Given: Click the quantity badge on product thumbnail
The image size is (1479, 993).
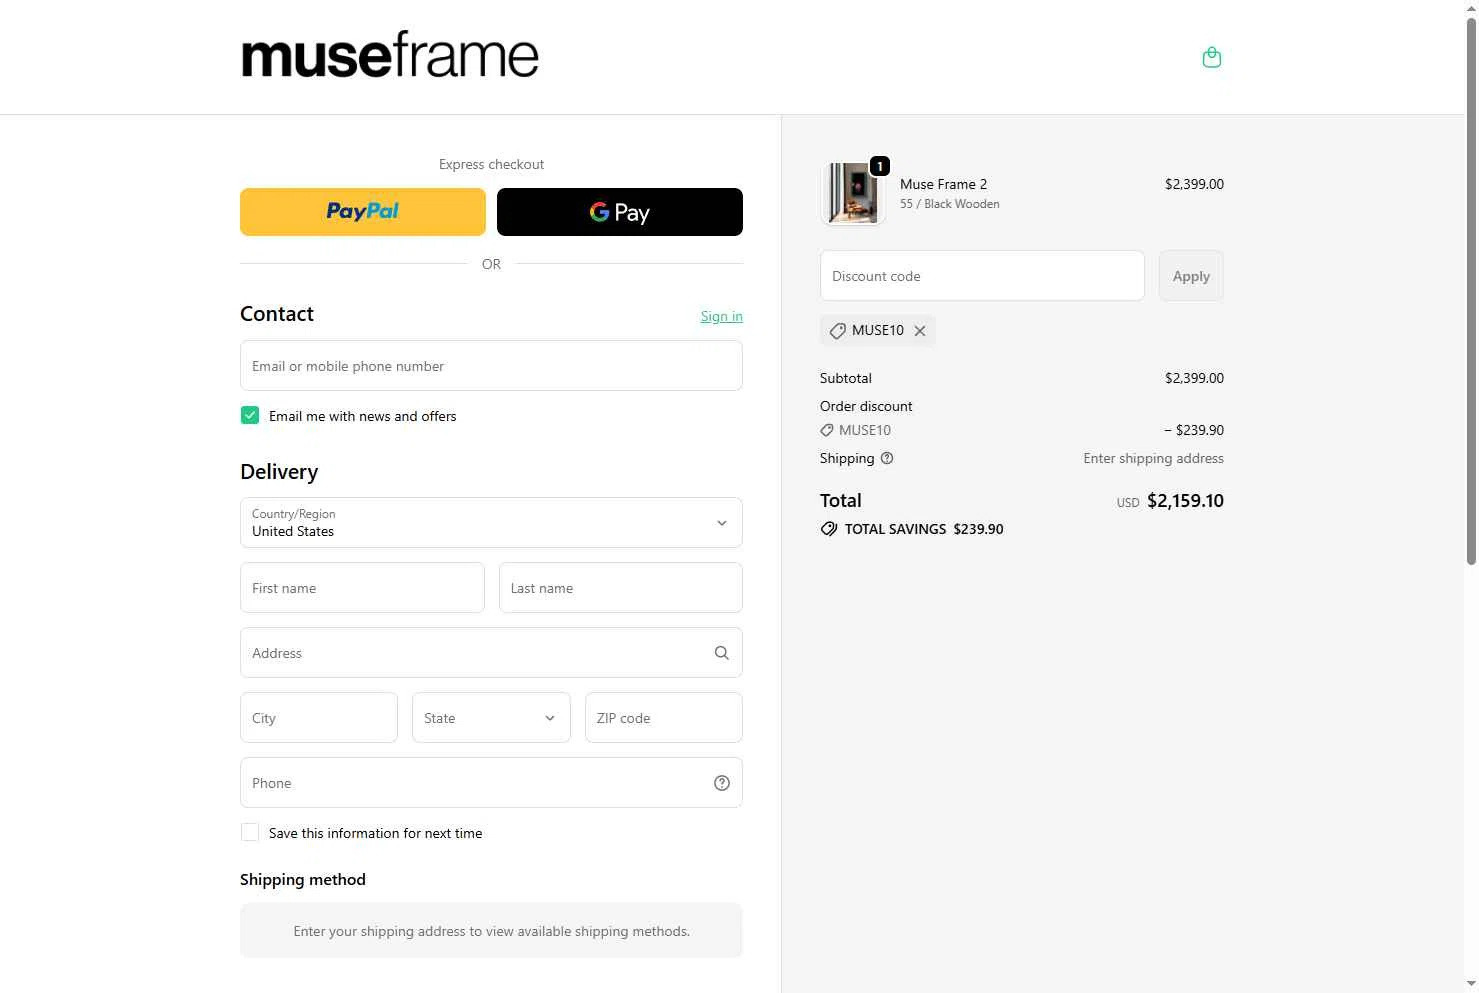Looking at the screenshot, I should [879, 166].
